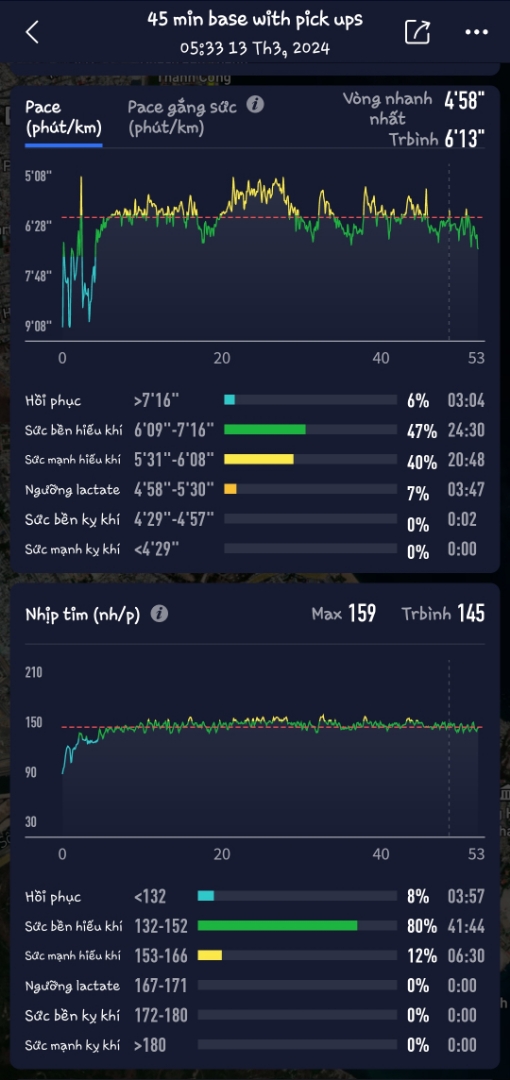The height and width of the screenshot is (1080, 510).
Task: Tap the heart rate 132-152 green bar
Action: [277, 926]
